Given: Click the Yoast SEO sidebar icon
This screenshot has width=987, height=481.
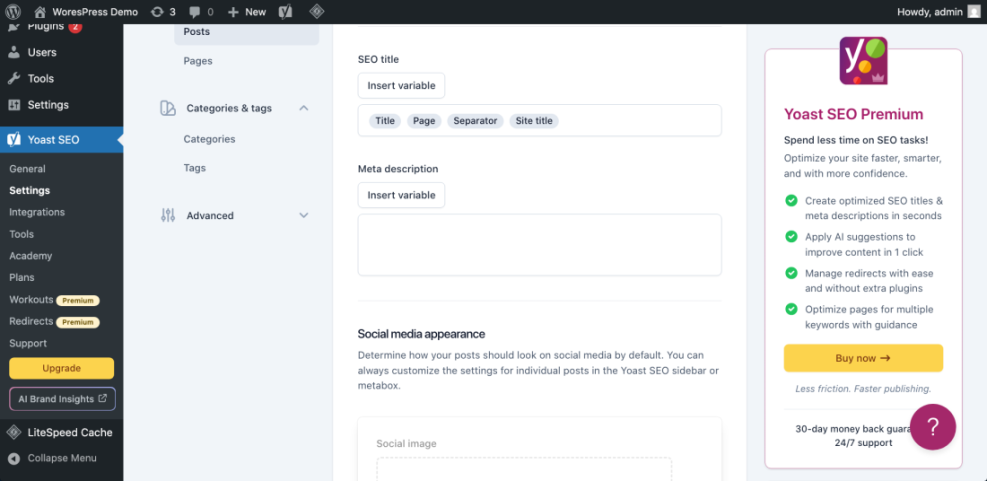Looking at the screenshot, I should click(x=14, y=140).
